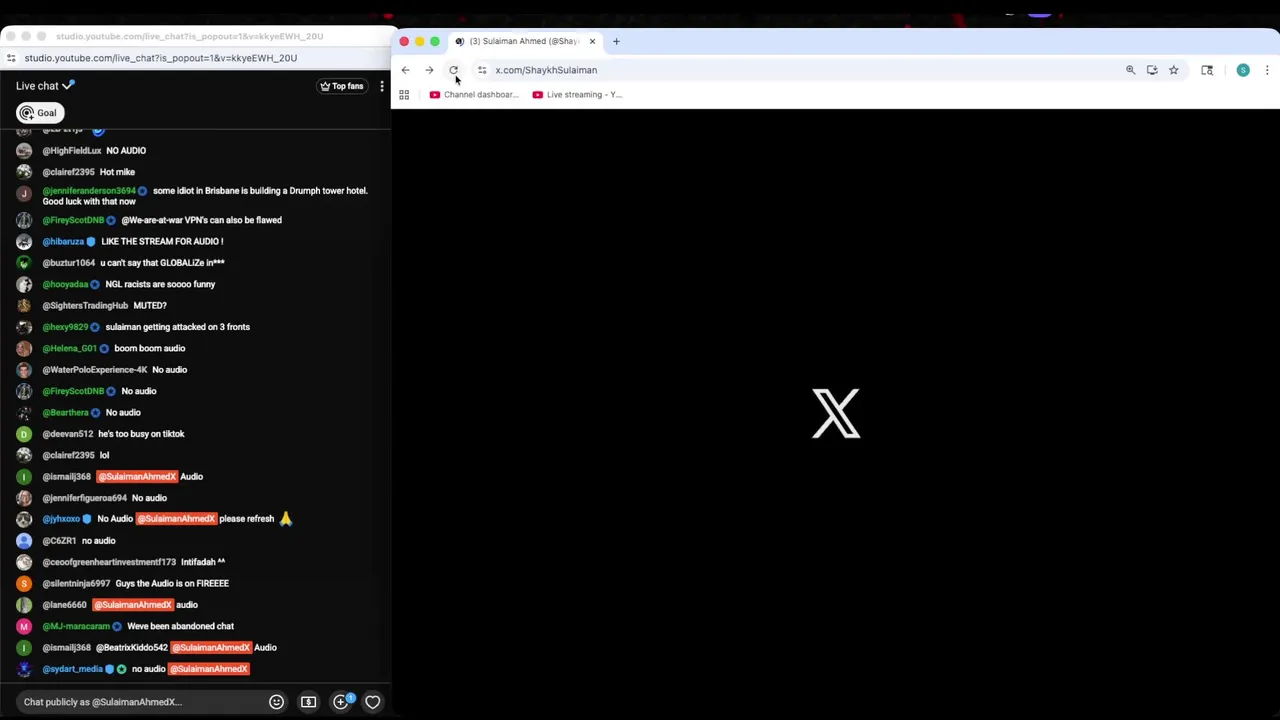Click the Top fans button

coord(341,86)
